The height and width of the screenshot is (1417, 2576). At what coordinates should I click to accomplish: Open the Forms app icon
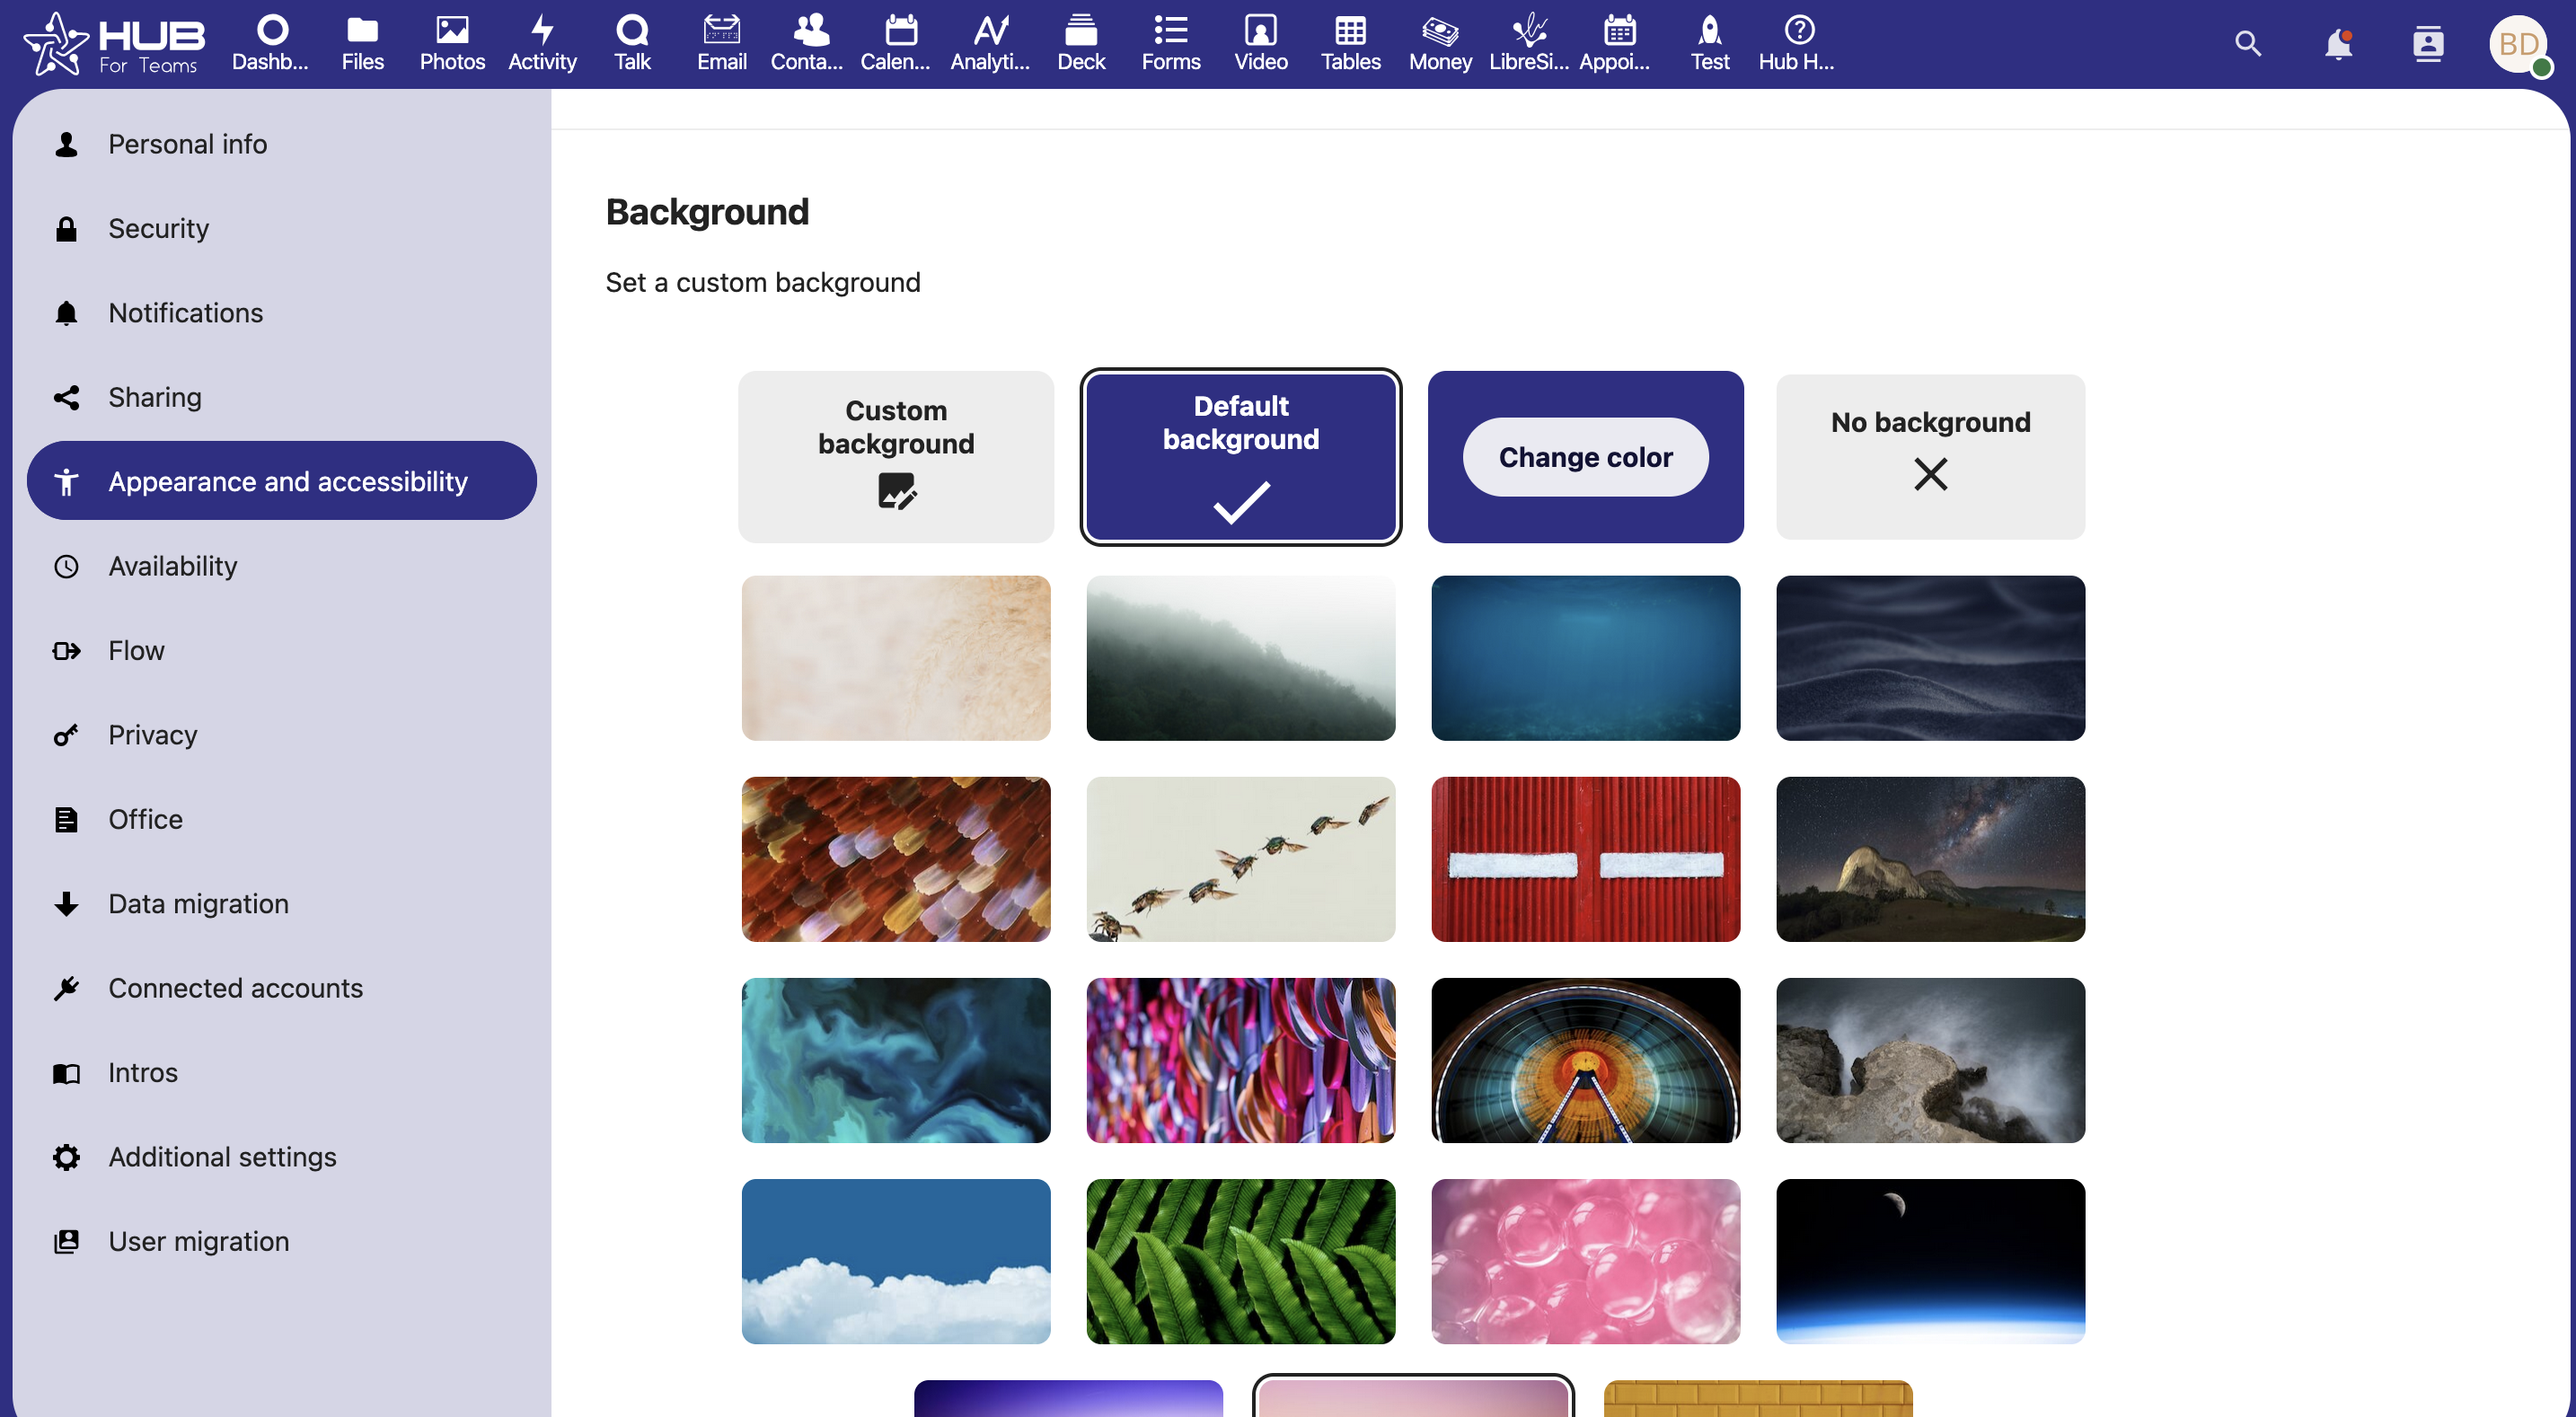(x=1171, y=44)
